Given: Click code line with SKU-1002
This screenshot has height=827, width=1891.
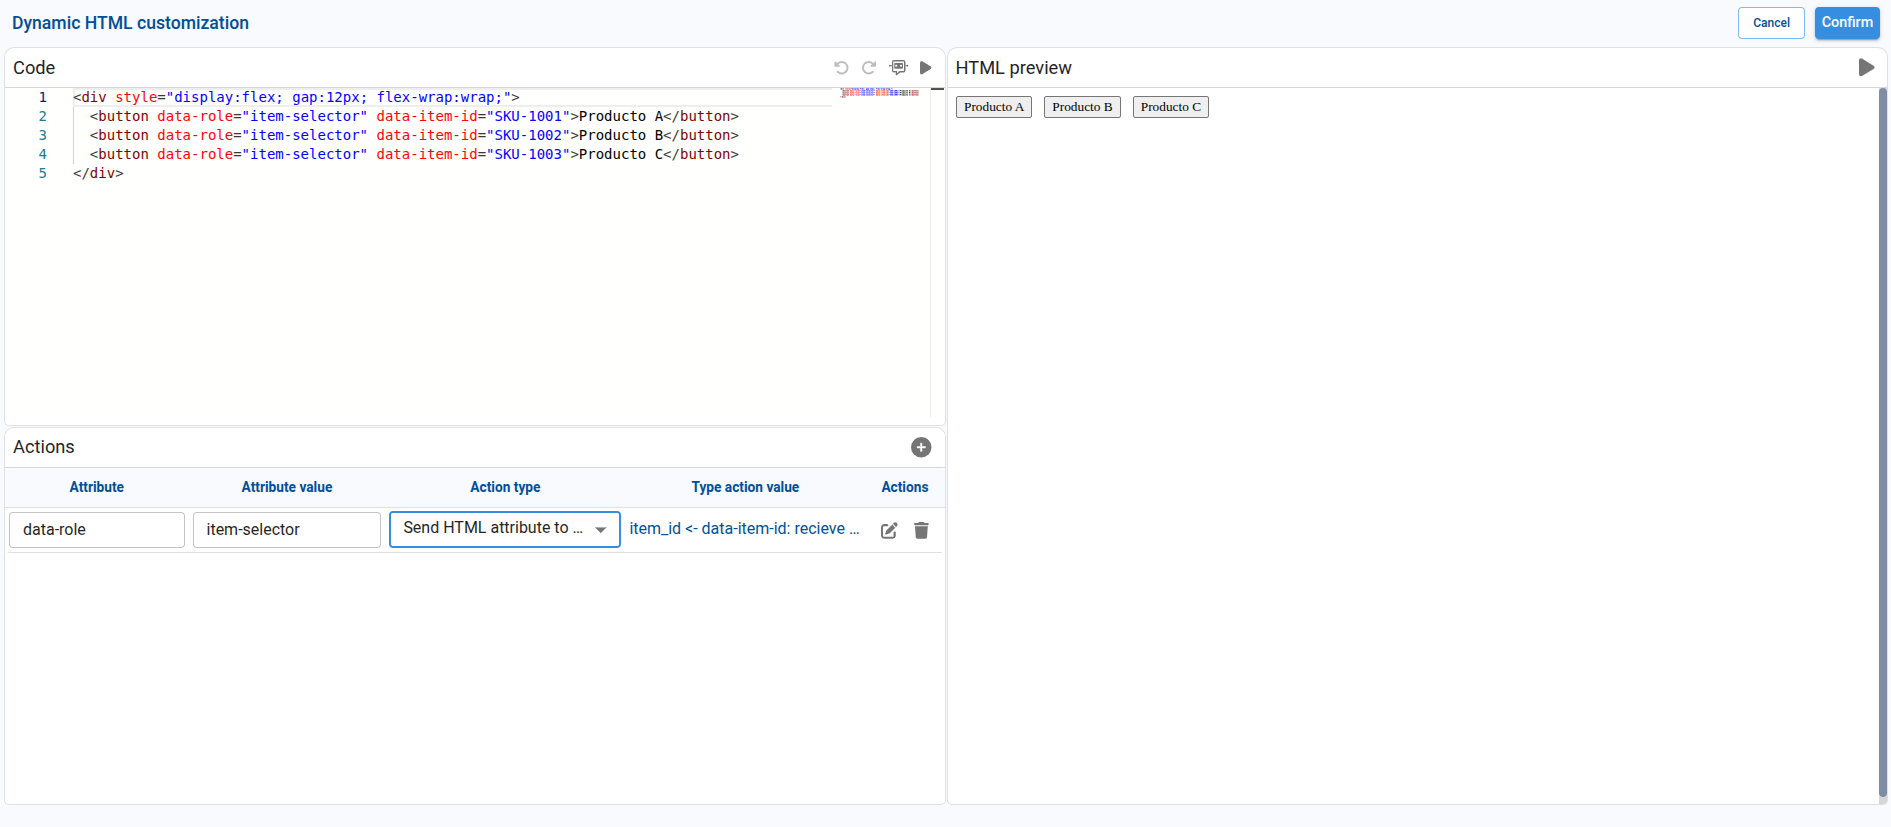Looking at the screenshot, I should (x=414, y=135).
